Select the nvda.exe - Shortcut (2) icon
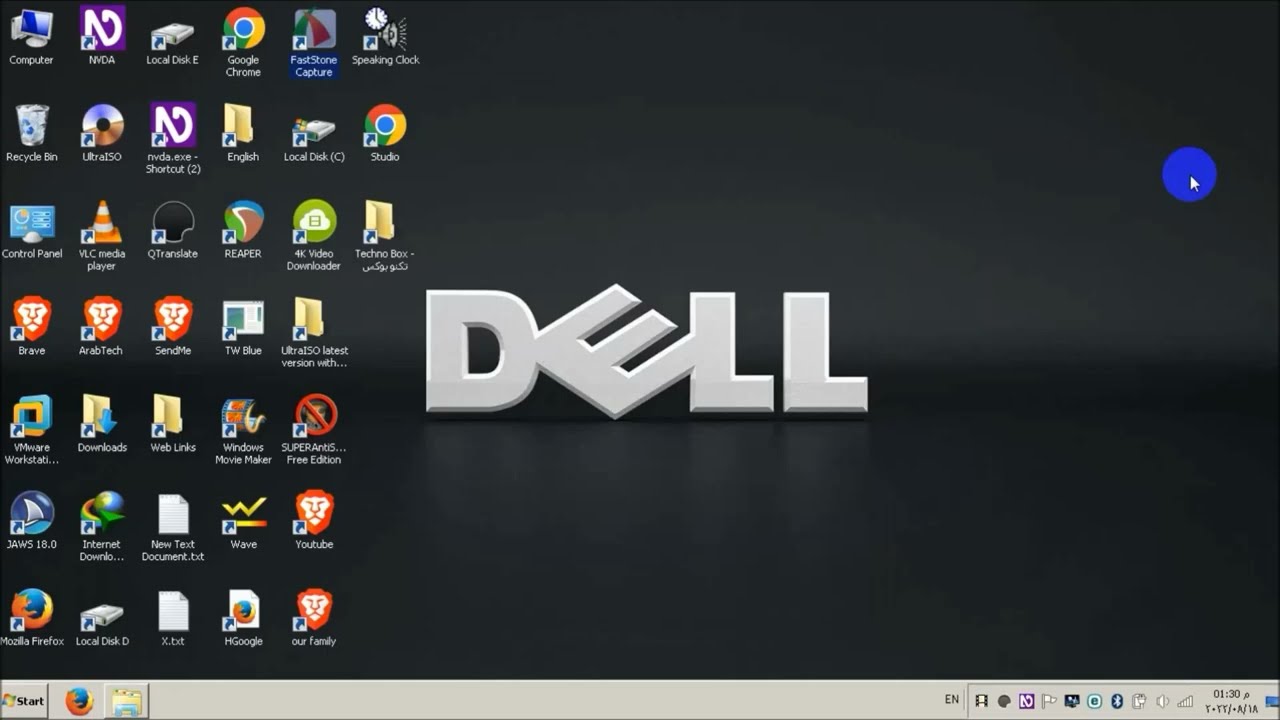This screenshot has height=720, width=1280. point(173,140)
